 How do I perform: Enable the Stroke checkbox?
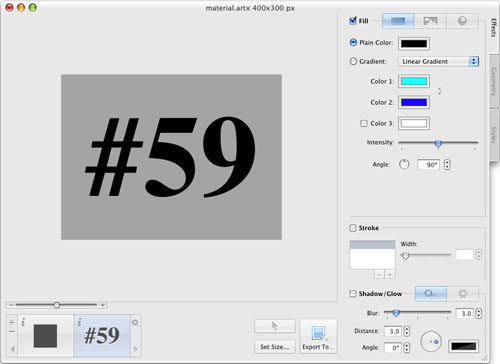coord(353,228)
